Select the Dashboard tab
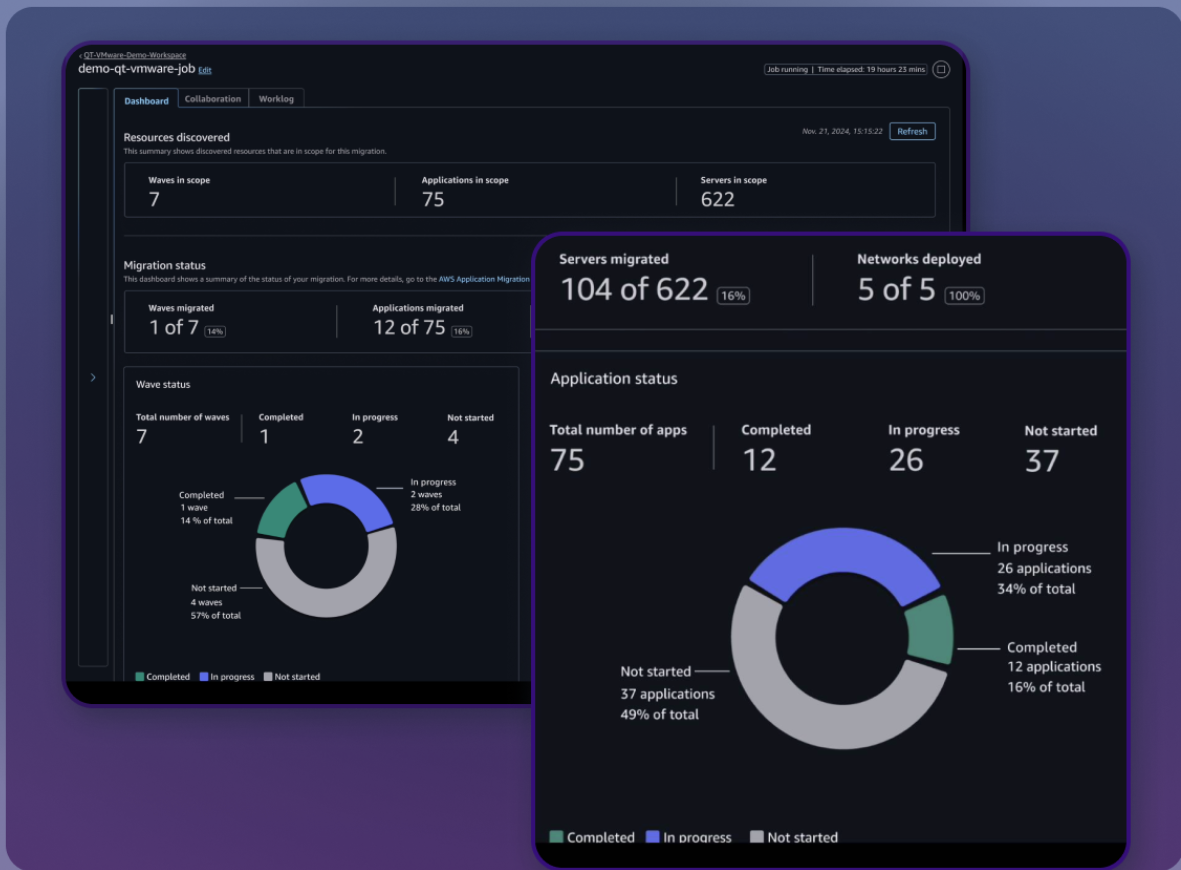 click(x=147, y=100)
